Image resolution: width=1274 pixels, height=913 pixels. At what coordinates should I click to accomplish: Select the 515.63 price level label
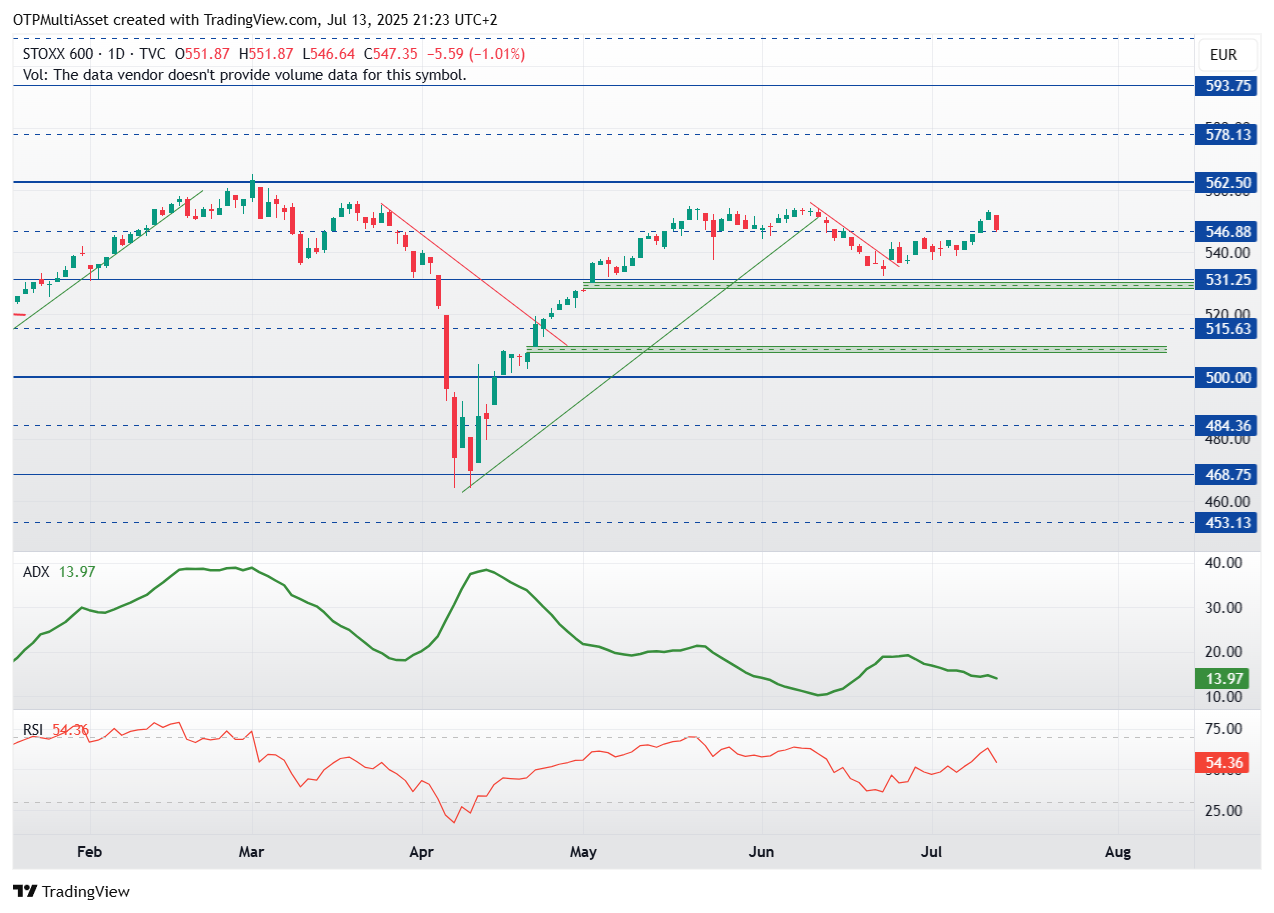pyautogui.click(x=1225, y=328)
